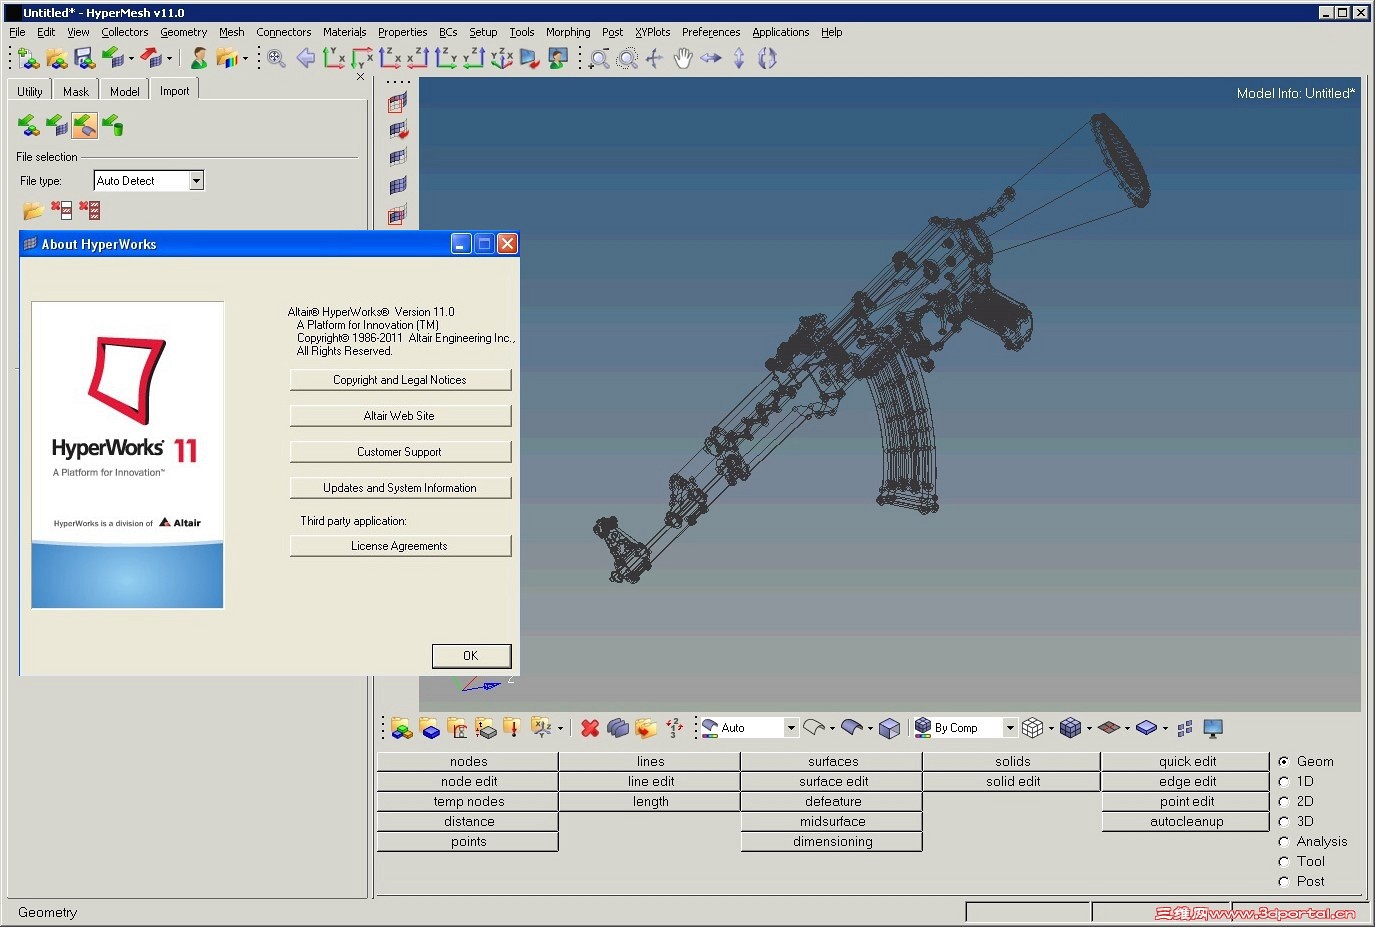Click the License Agreements button
Viewport: 1375px width, 927px height.
tap(400, 546)
